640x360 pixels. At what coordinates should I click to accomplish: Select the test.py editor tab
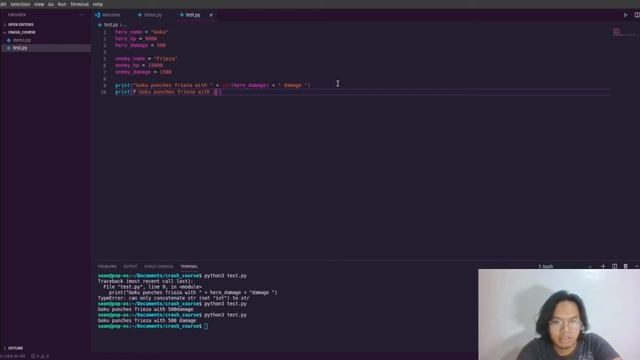click(193, 15)
